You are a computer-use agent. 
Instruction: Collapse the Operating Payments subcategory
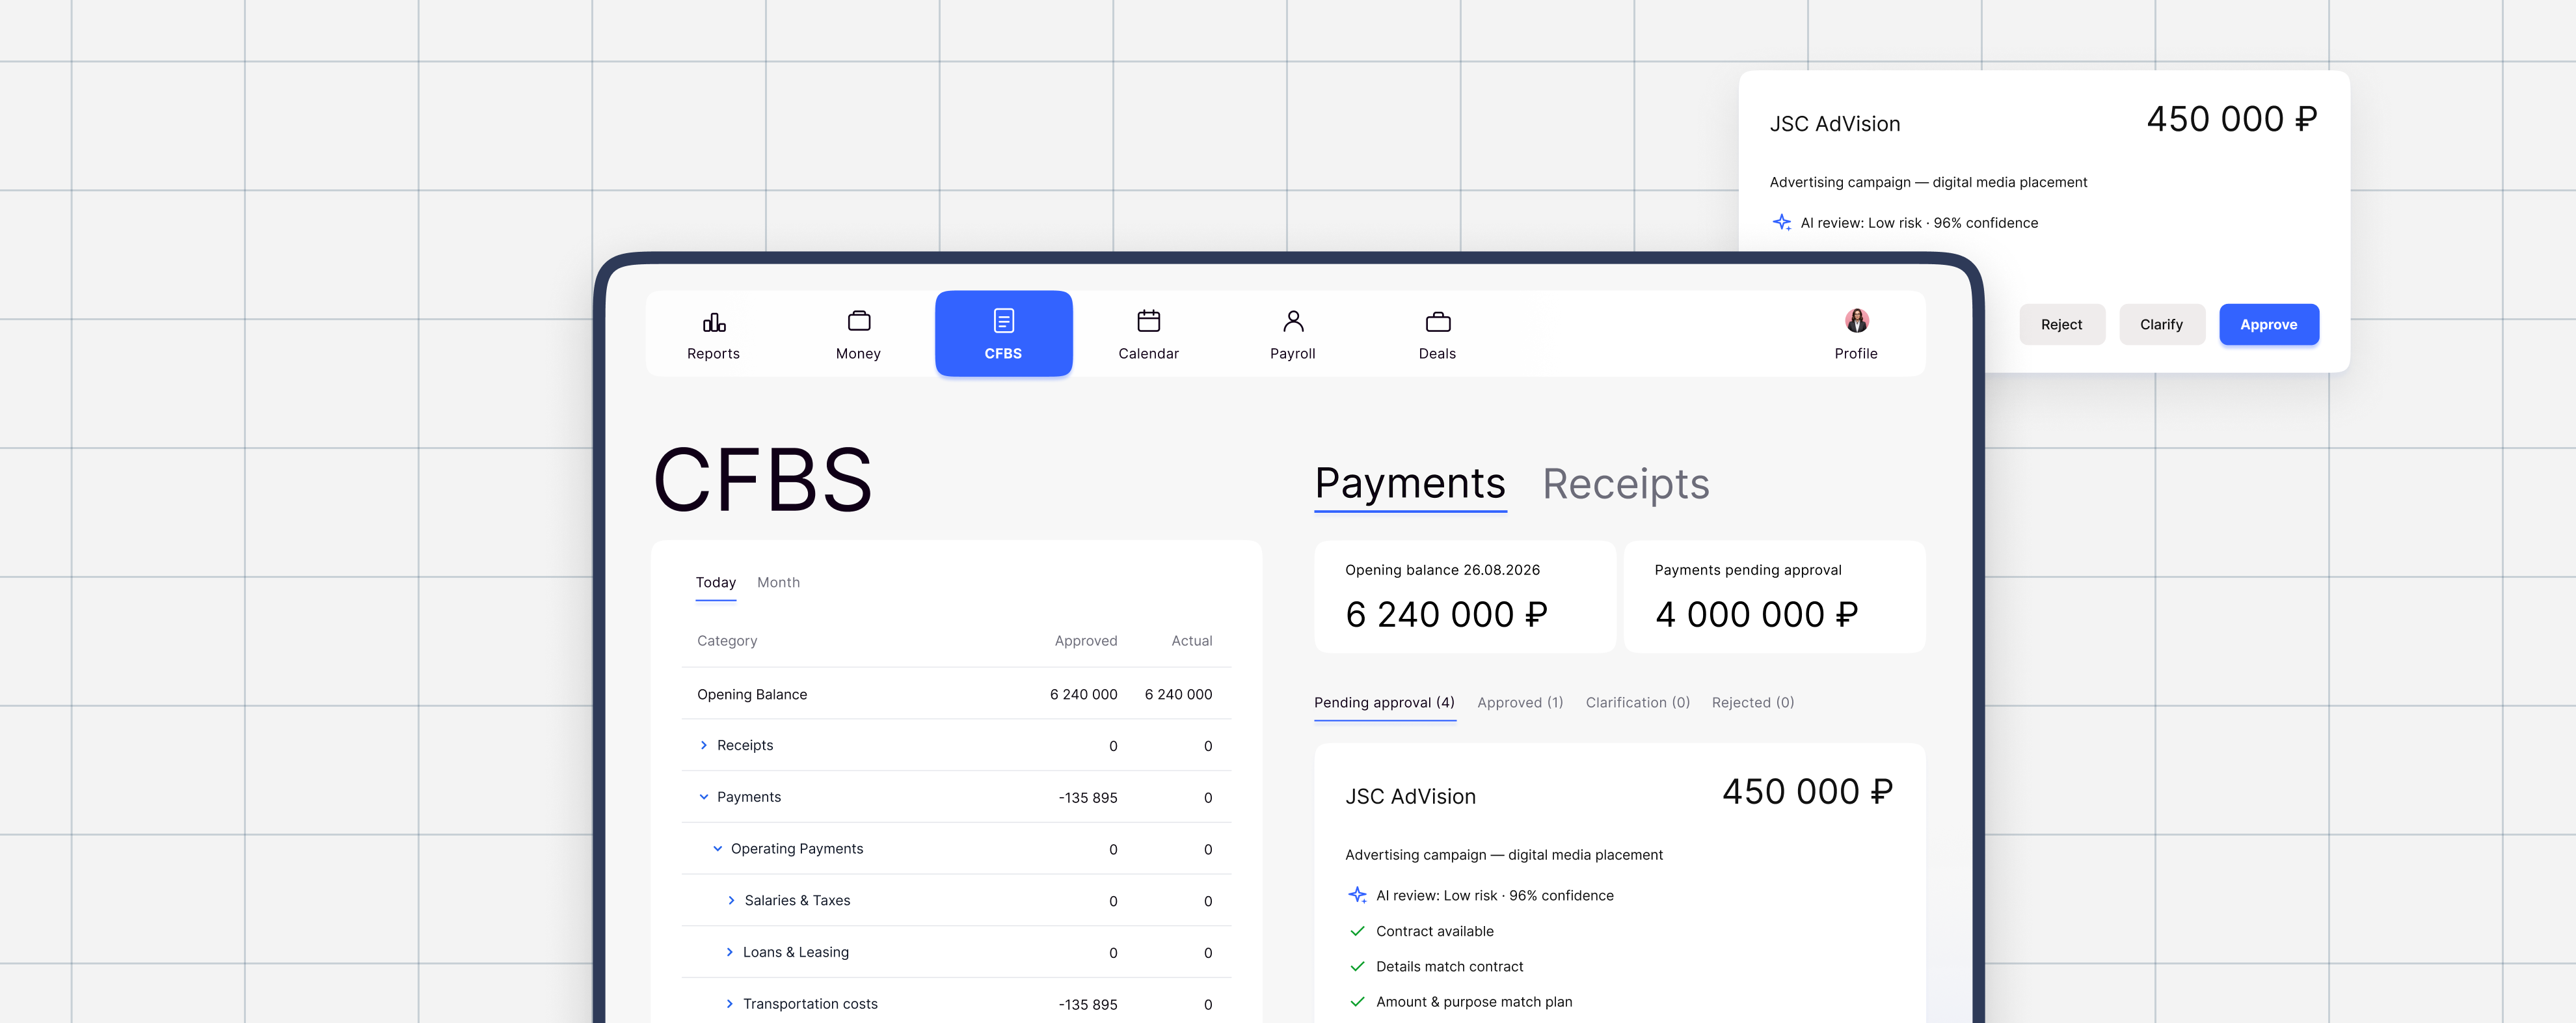(x=718, y=849)
